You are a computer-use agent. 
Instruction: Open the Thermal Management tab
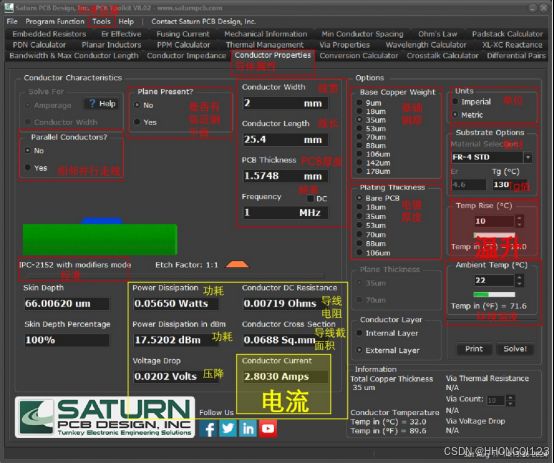pos(265,45)
